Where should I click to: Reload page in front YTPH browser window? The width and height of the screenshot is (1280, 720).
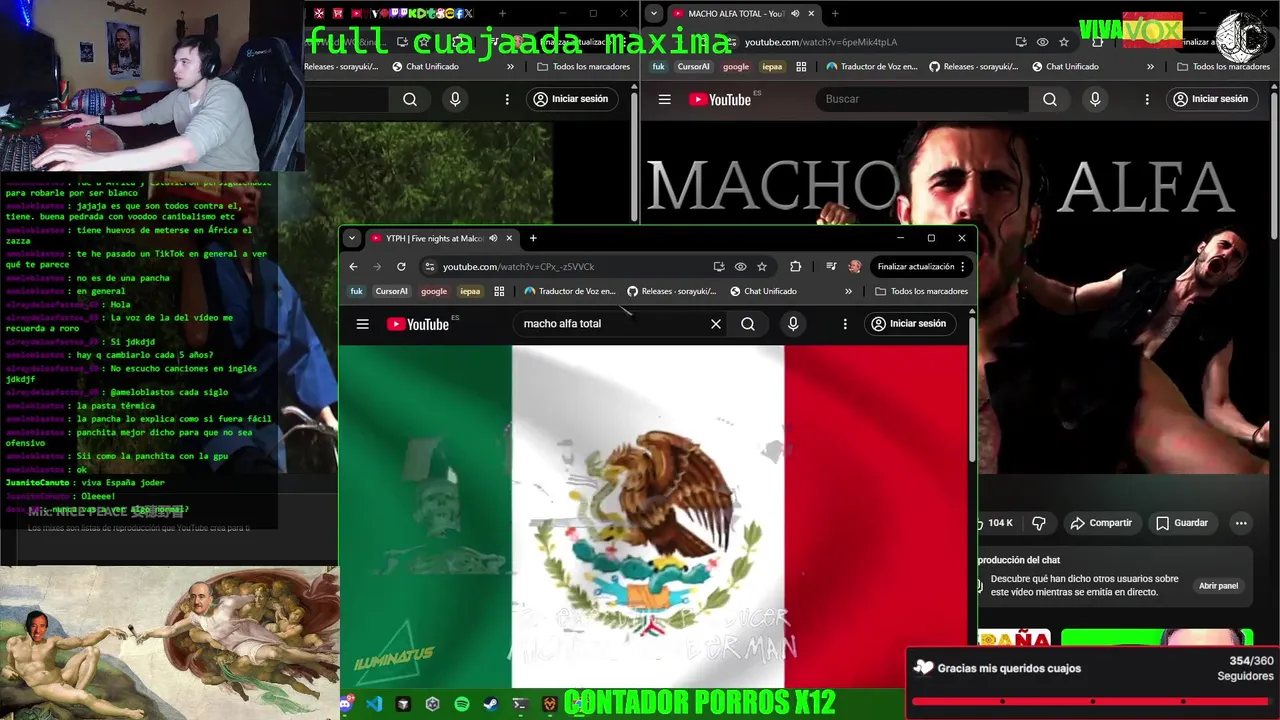point(401,267)
